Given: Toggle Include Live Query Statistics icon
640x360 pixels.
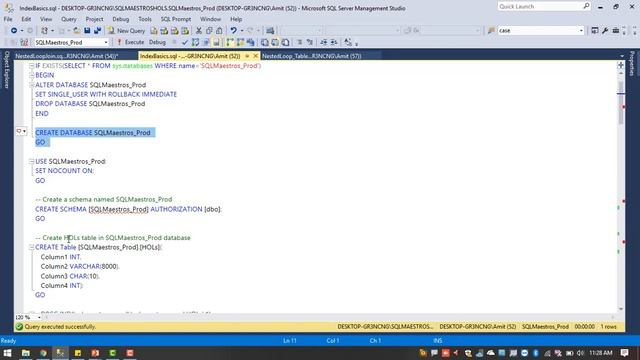Looking at the screenshot, I should point(240,42).
